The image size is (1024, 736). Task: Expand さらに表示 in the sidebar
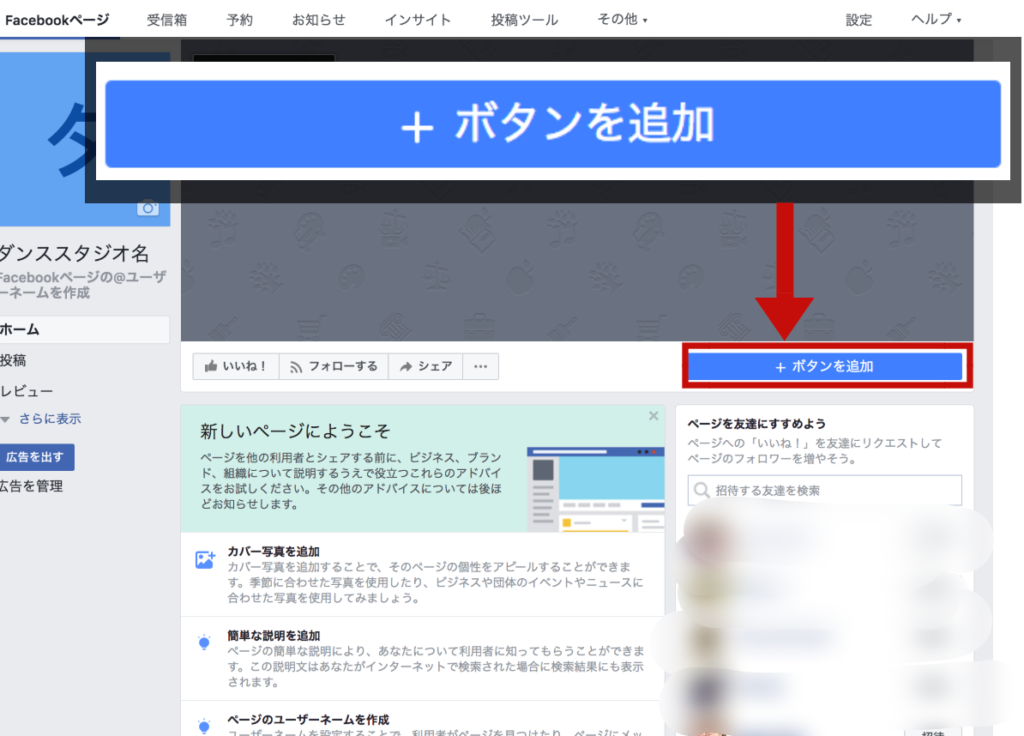pos(42,419)
